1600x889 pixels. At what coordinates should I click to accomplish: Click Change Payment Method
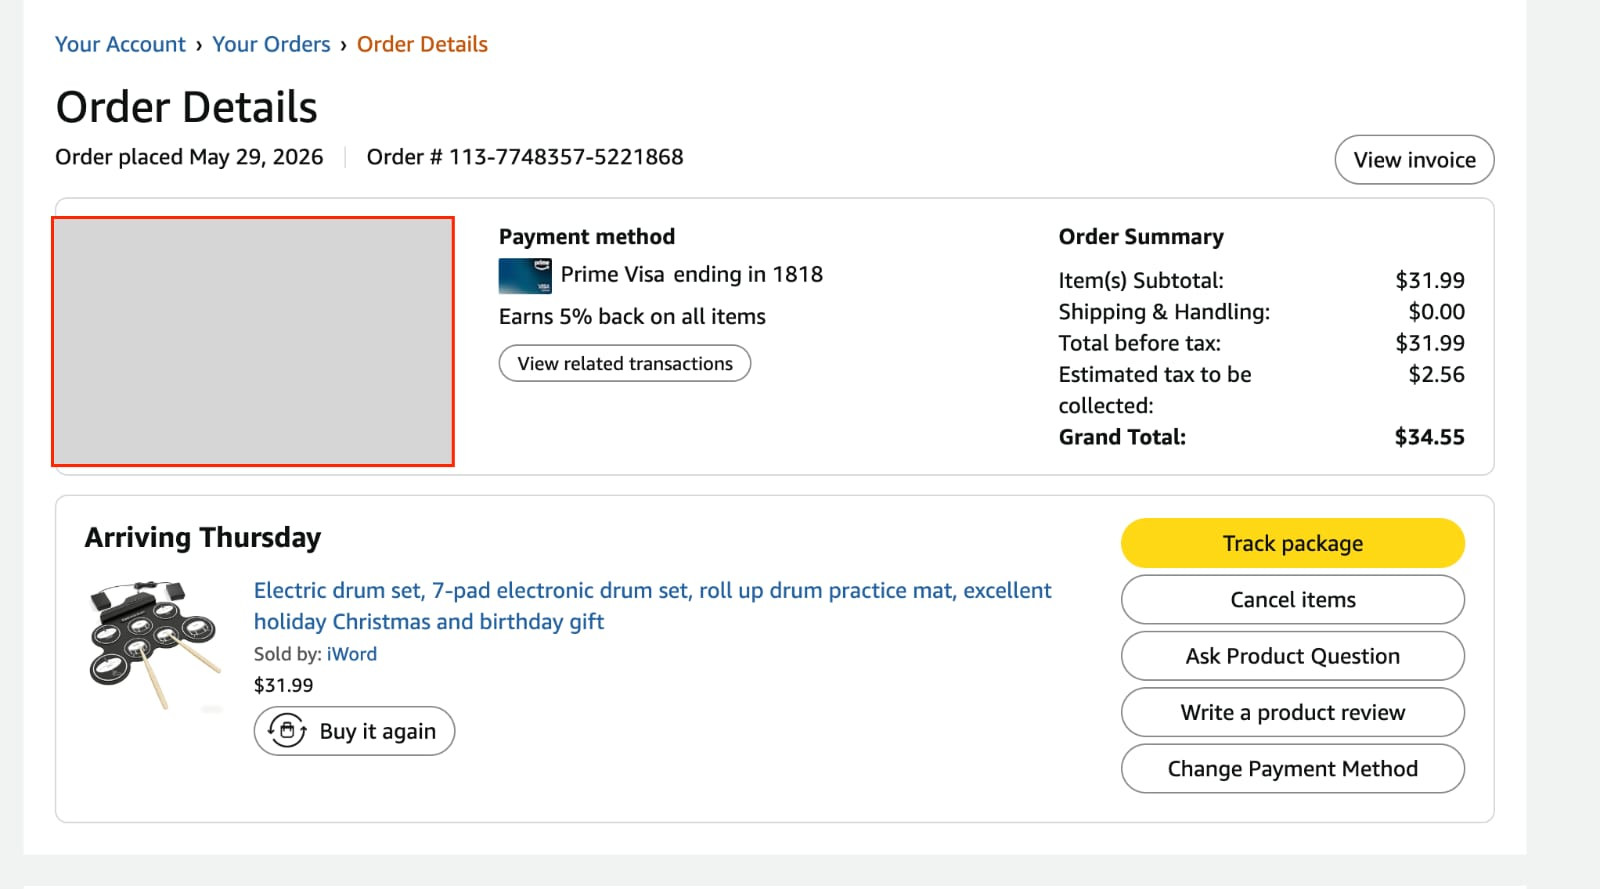click(x=1293, y=769)
